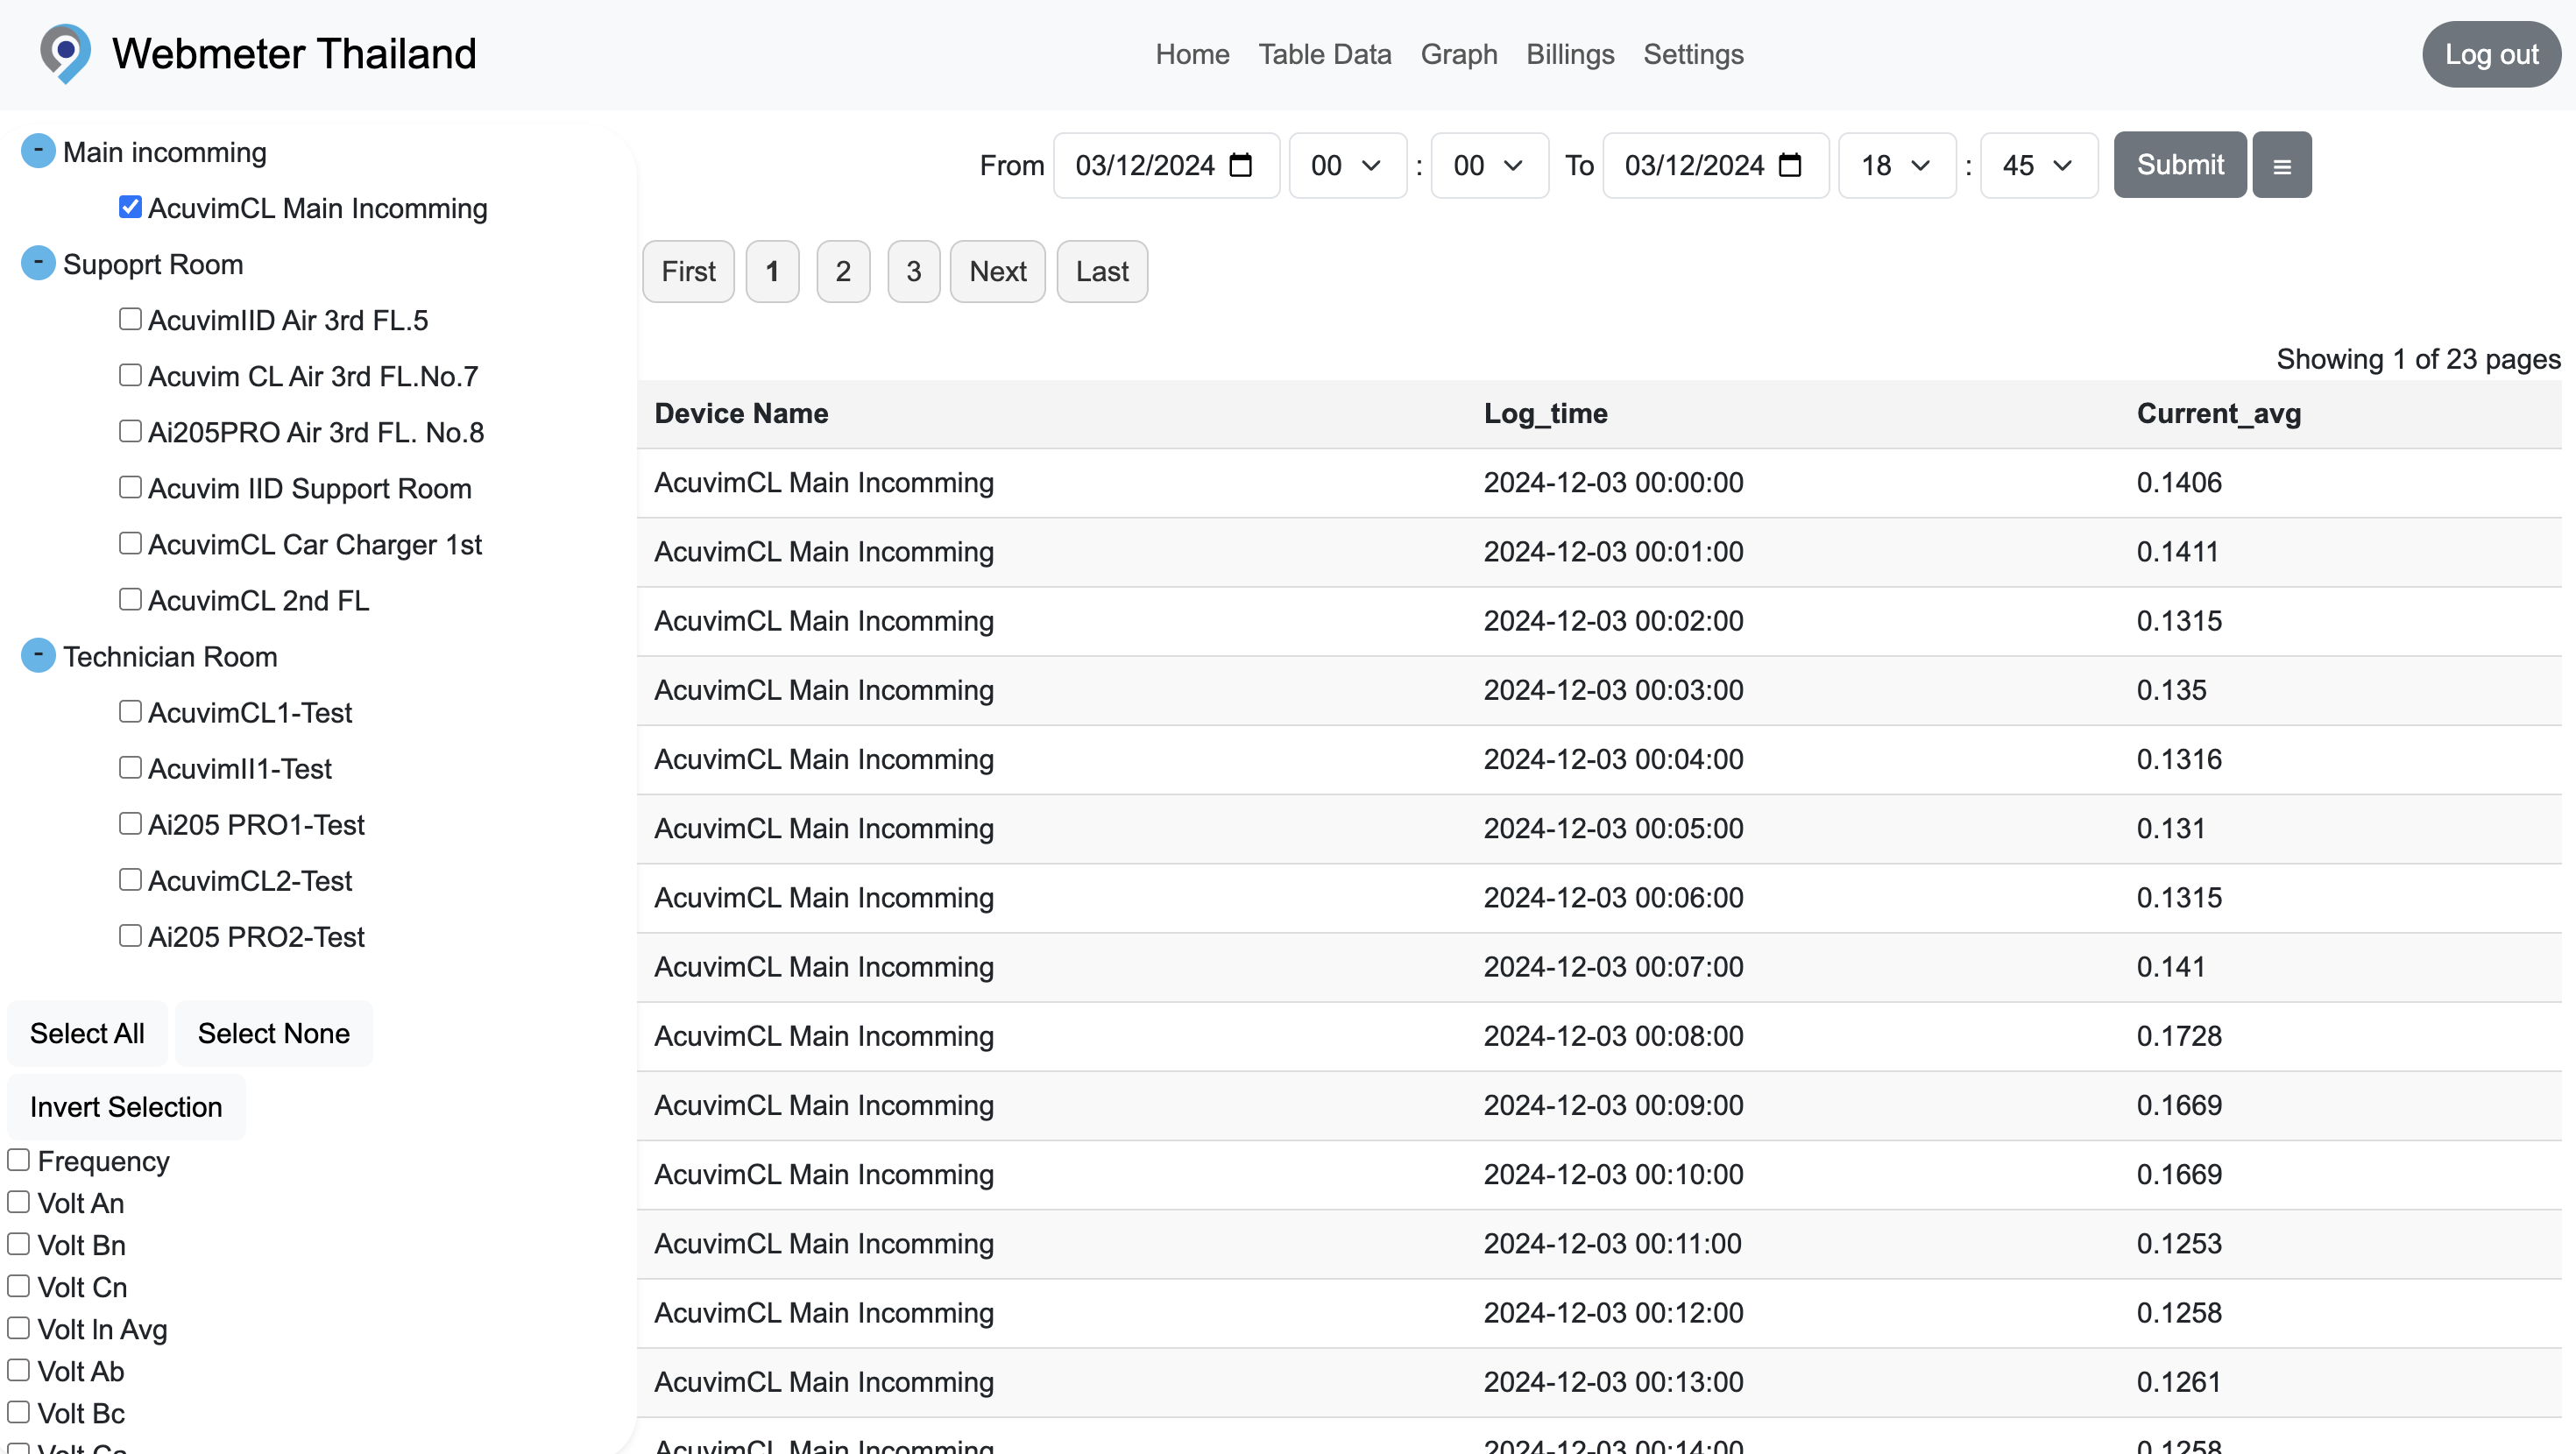Image resolution: width=2576 pixels, height=1454 pixels.
Task: Check AcuvimCL1-Test device
Action: (130, 711)
